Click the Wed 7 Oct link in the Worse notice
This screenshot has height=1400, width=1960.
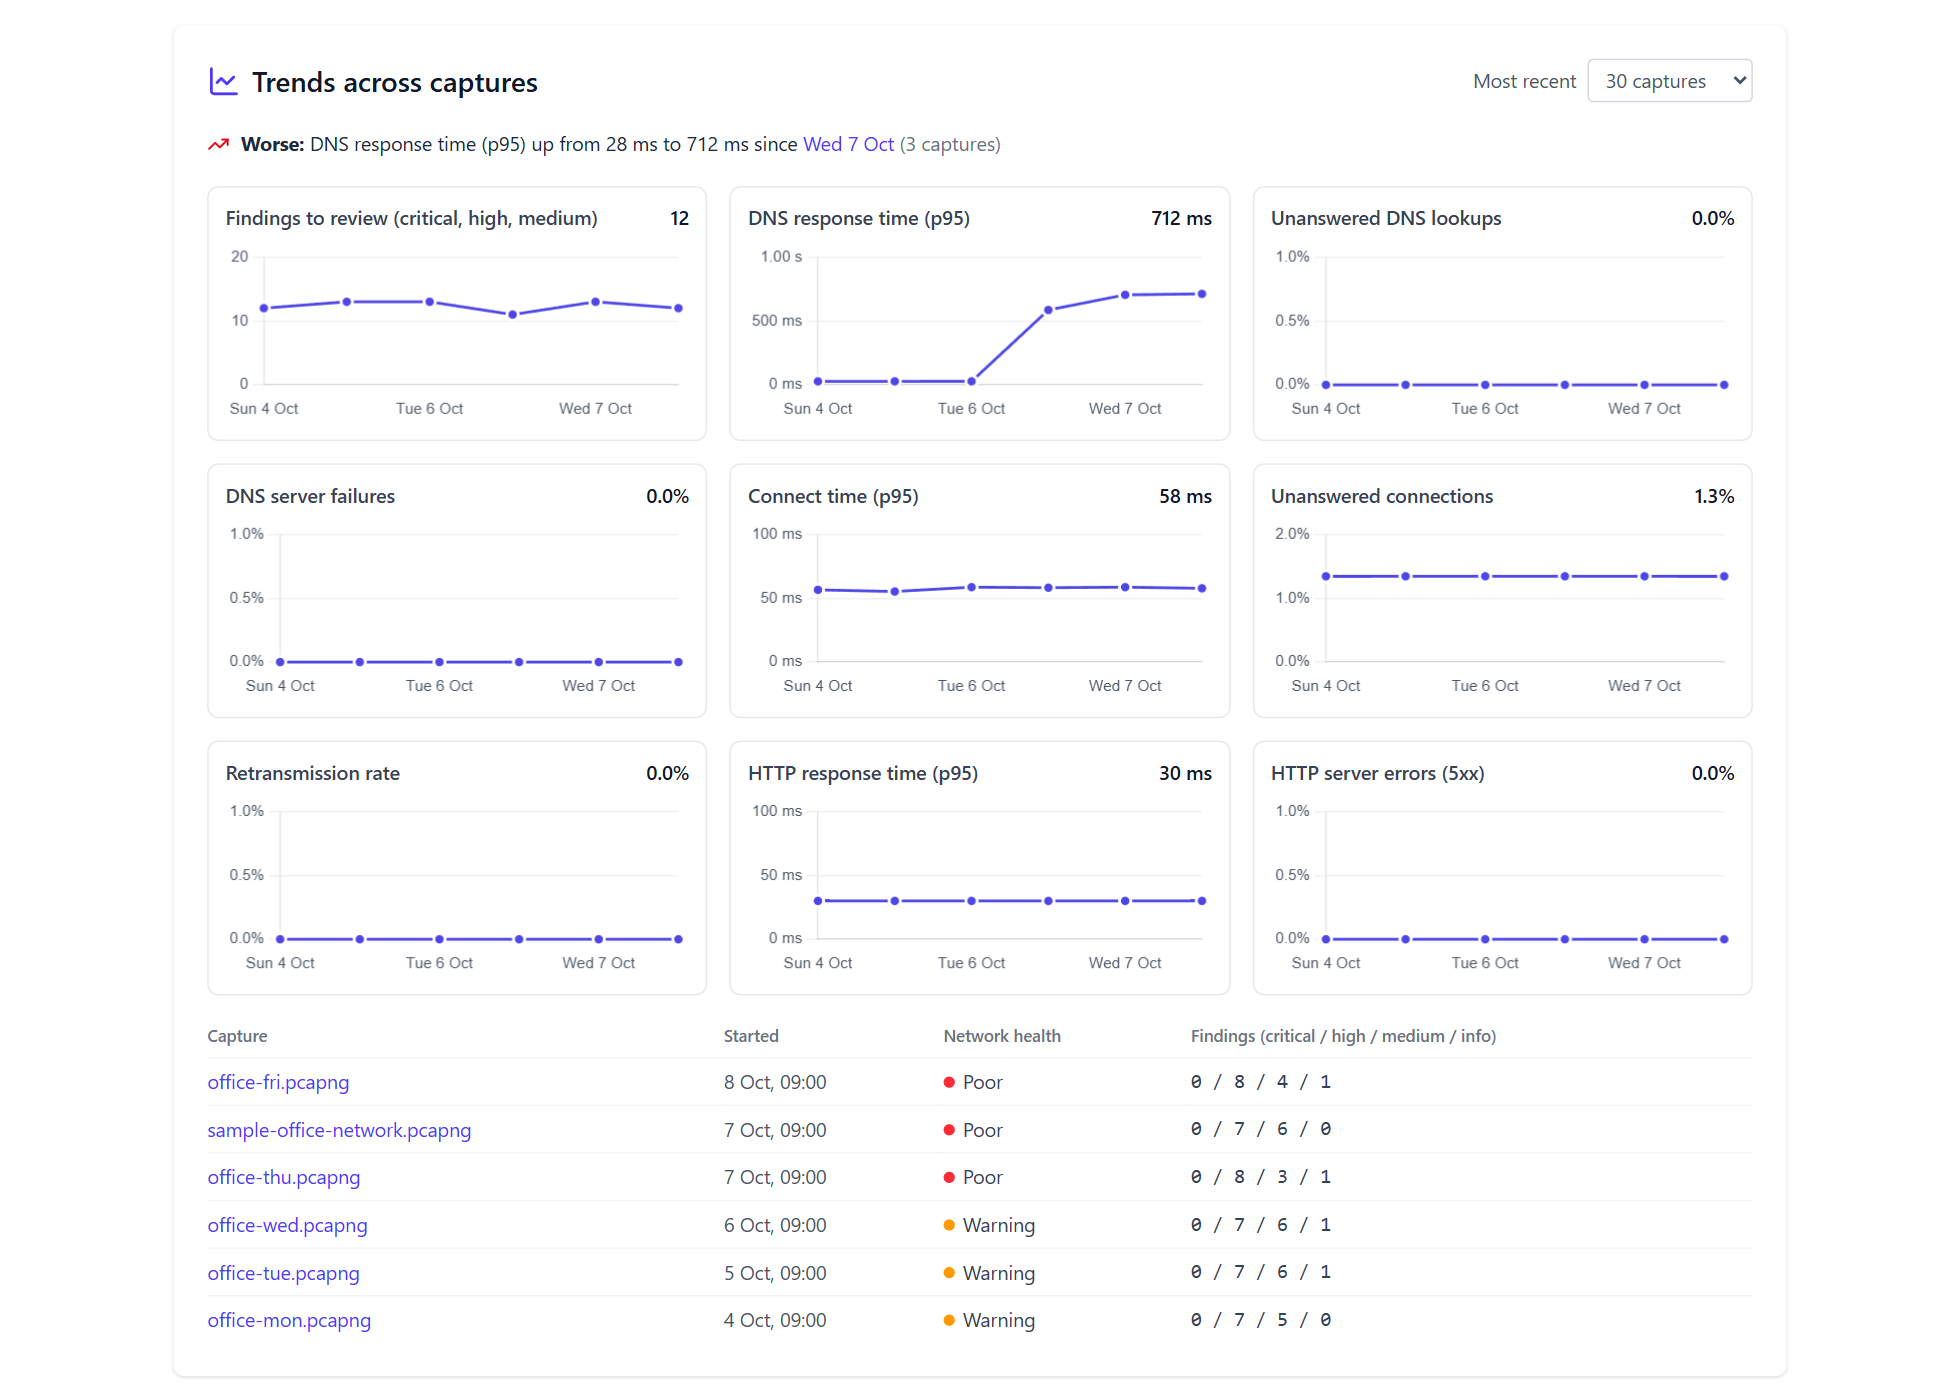(848, 144)
